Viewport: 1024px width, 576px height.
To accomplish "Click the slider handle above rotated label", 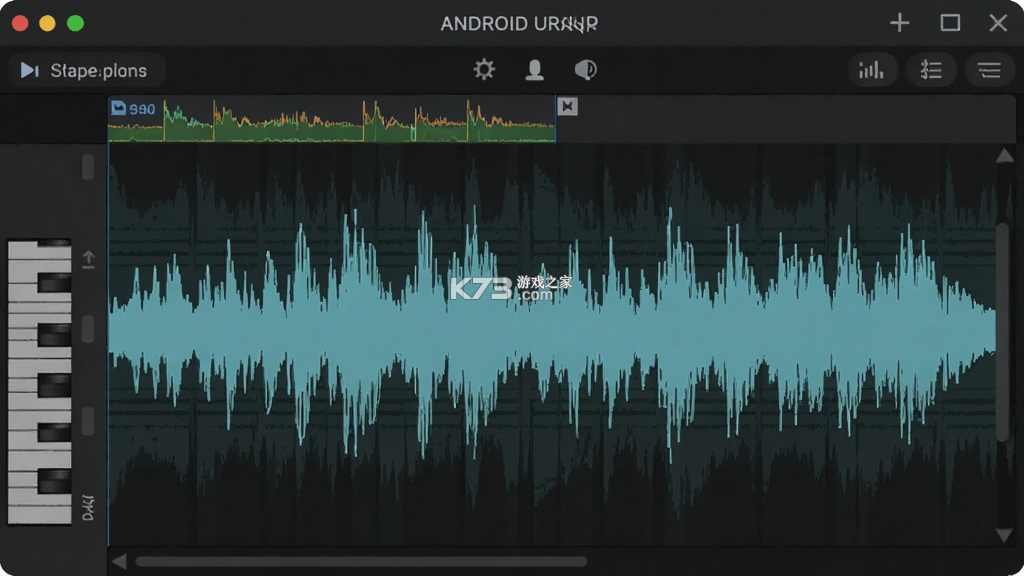I will (88, 421).
